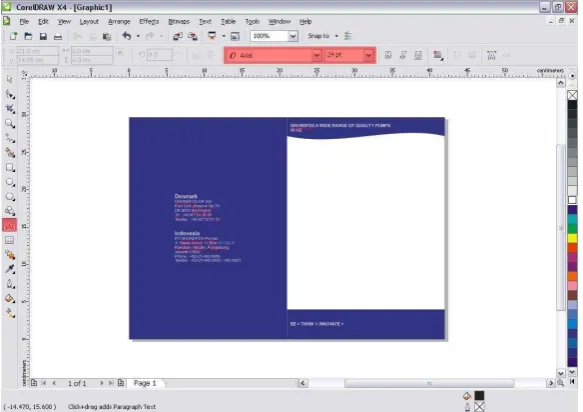Pick the Polygon tool
The image size is (583, 412).
pyautogui.click(x=10, y=196)
